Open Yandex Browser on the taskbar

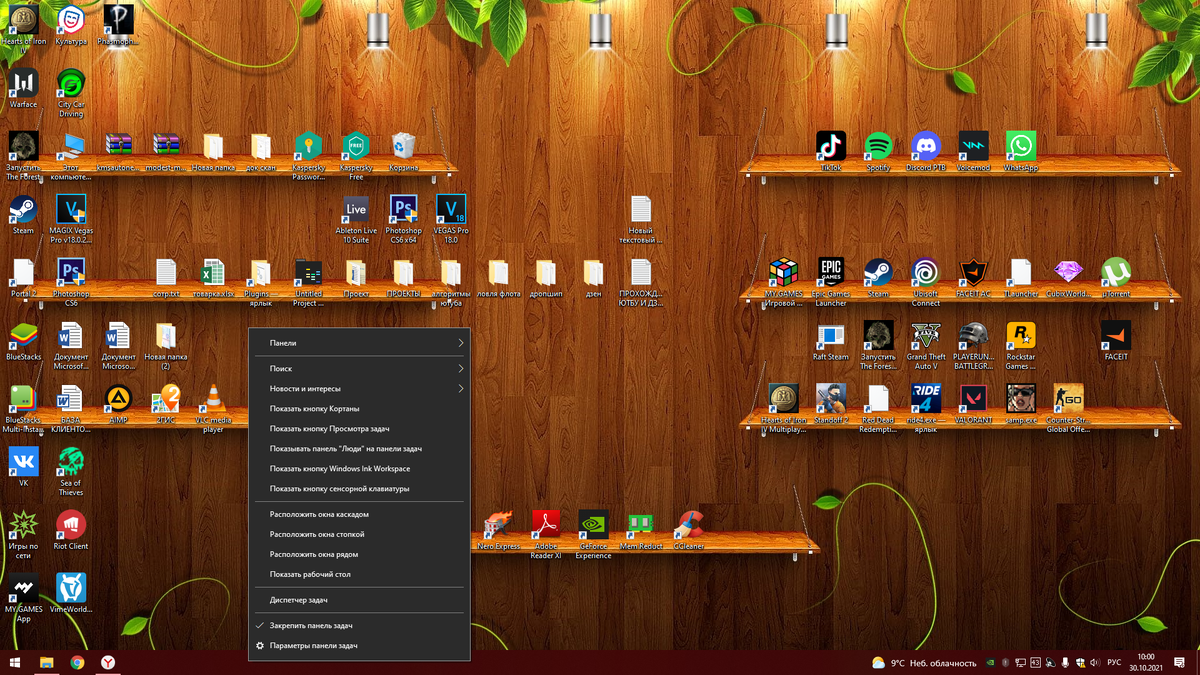point(107,662)
